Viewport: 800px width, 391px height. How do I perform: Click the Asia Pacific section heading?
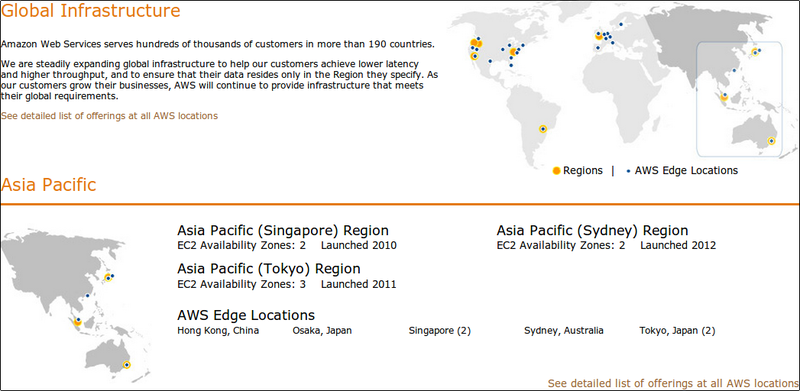click(48, 185)
